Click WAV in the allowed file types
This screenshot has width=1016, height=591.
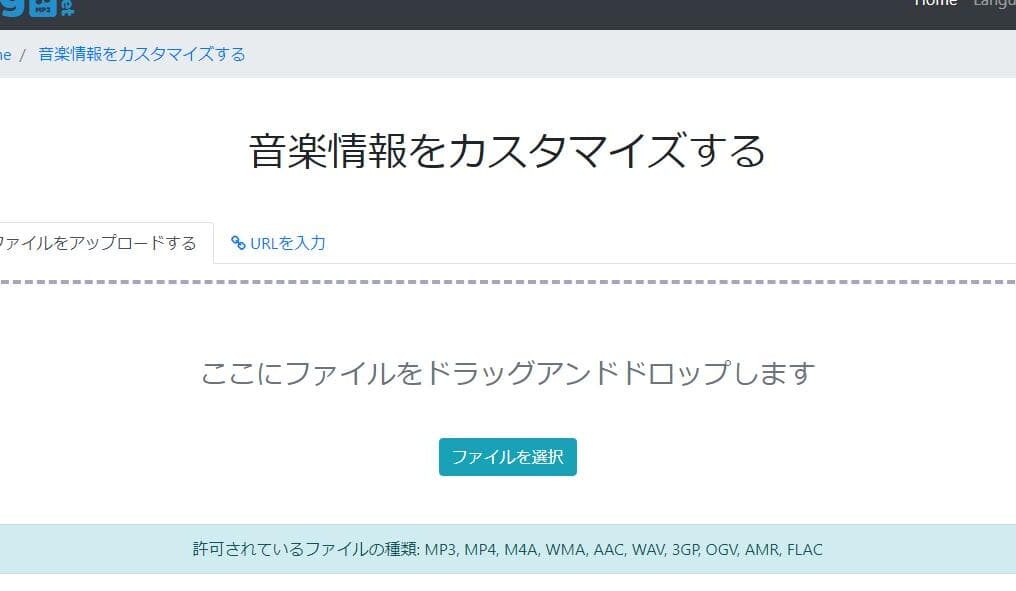point(648,549)
